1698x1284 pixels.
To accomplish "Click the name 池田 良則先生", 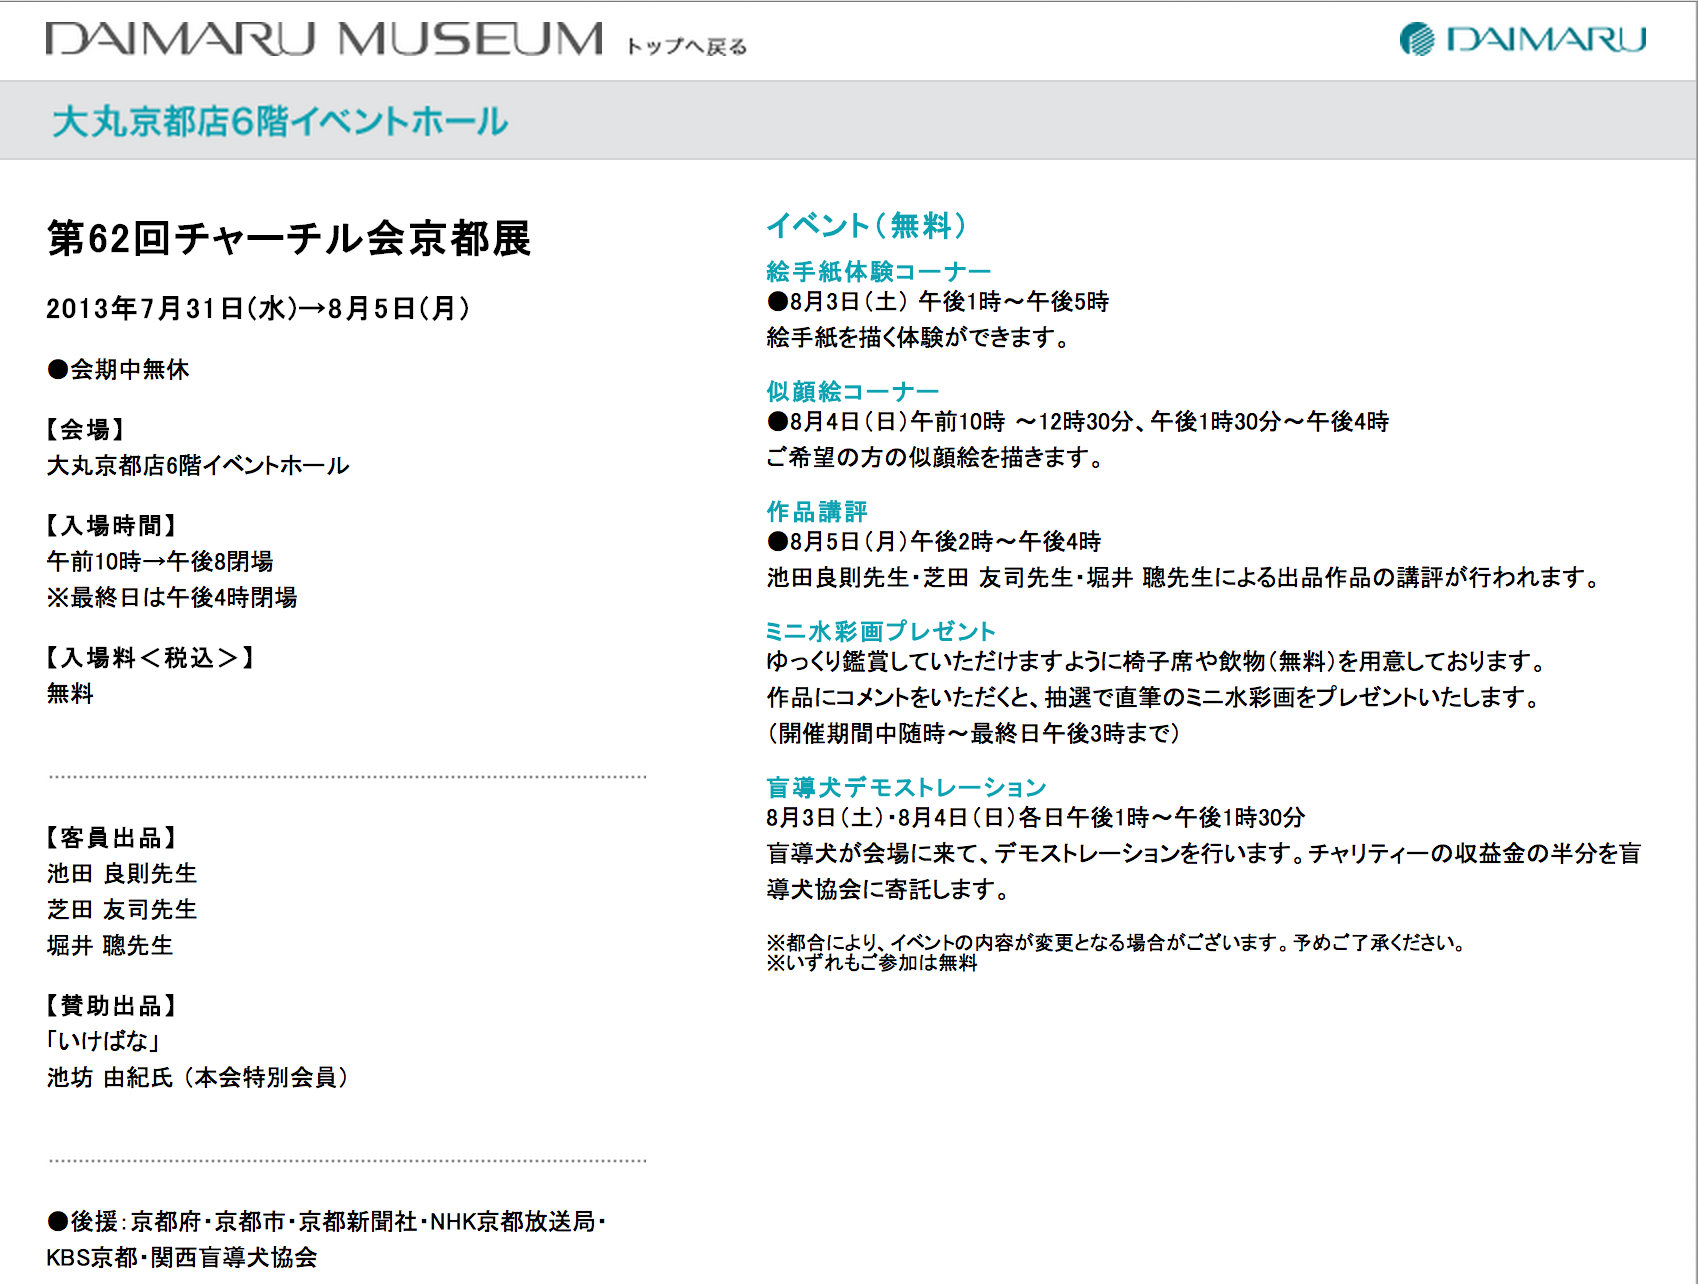I will click(x=122, y=873).
